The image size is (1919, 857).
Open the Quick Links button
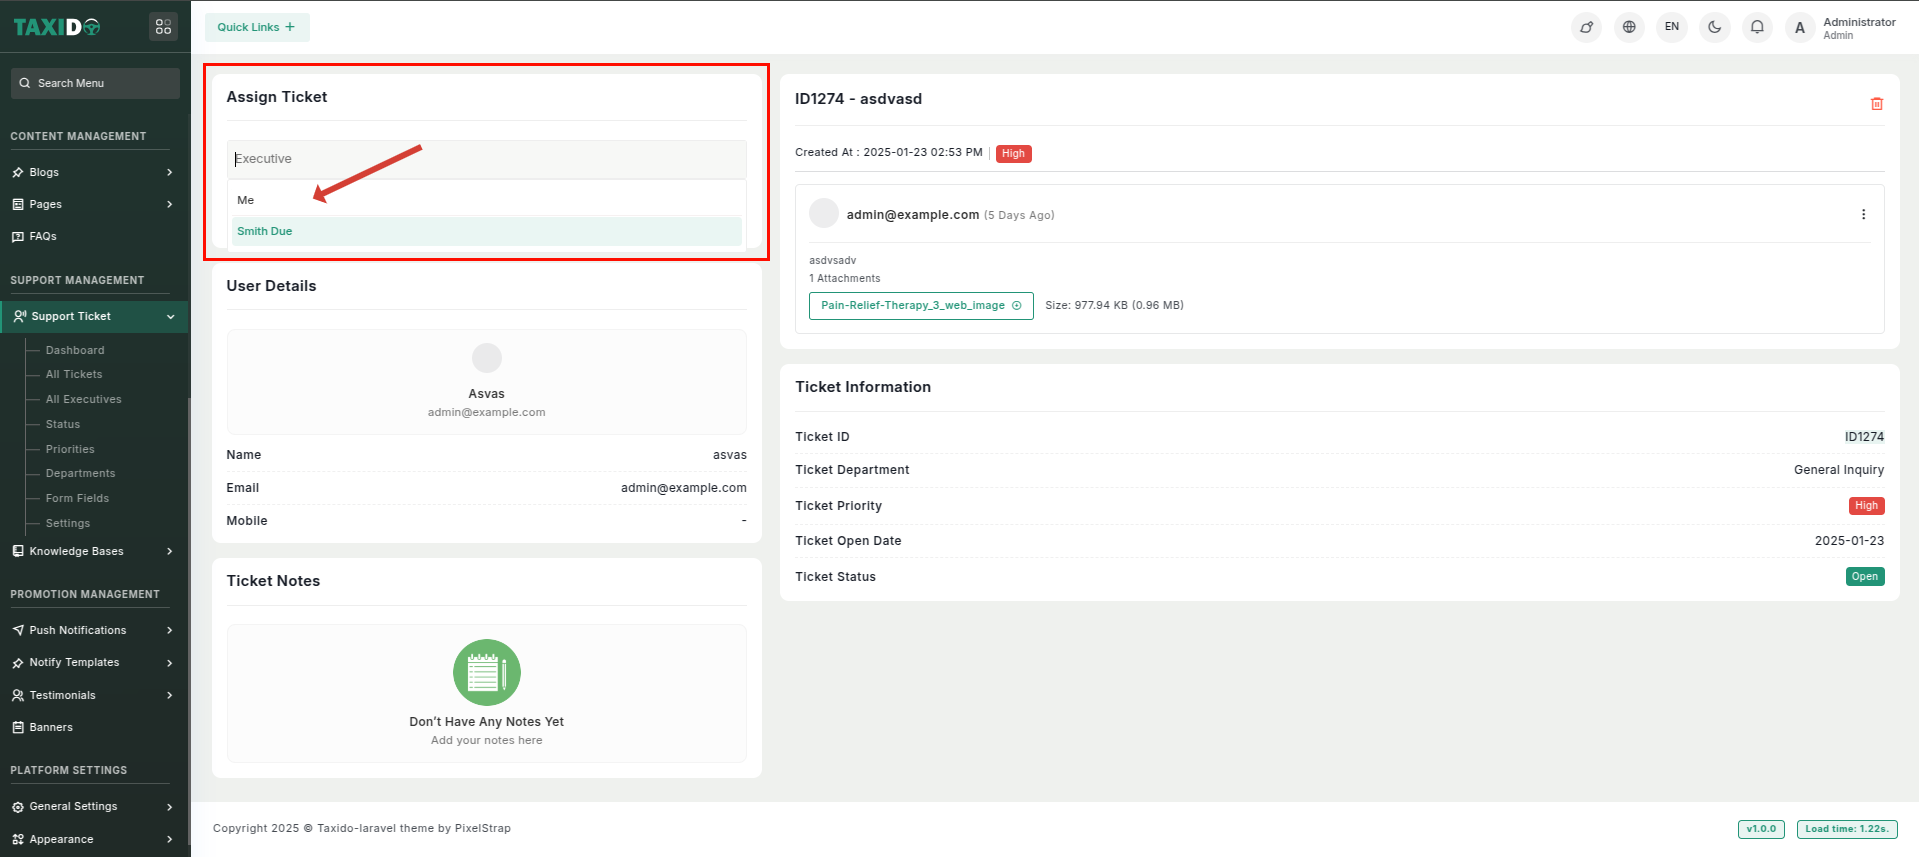pos(257,27)
